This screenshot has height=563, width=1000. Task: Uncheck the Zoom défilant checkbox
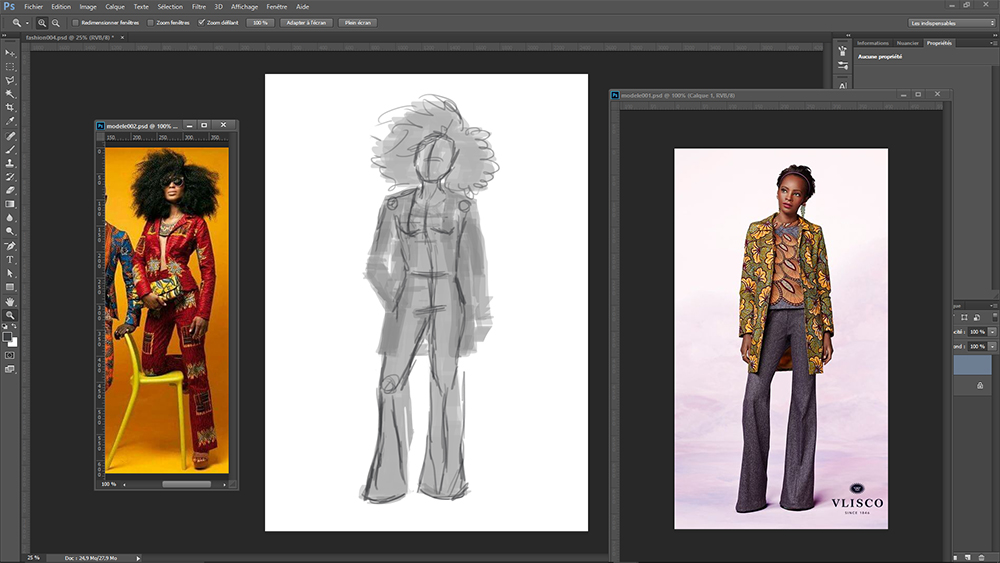201,22
